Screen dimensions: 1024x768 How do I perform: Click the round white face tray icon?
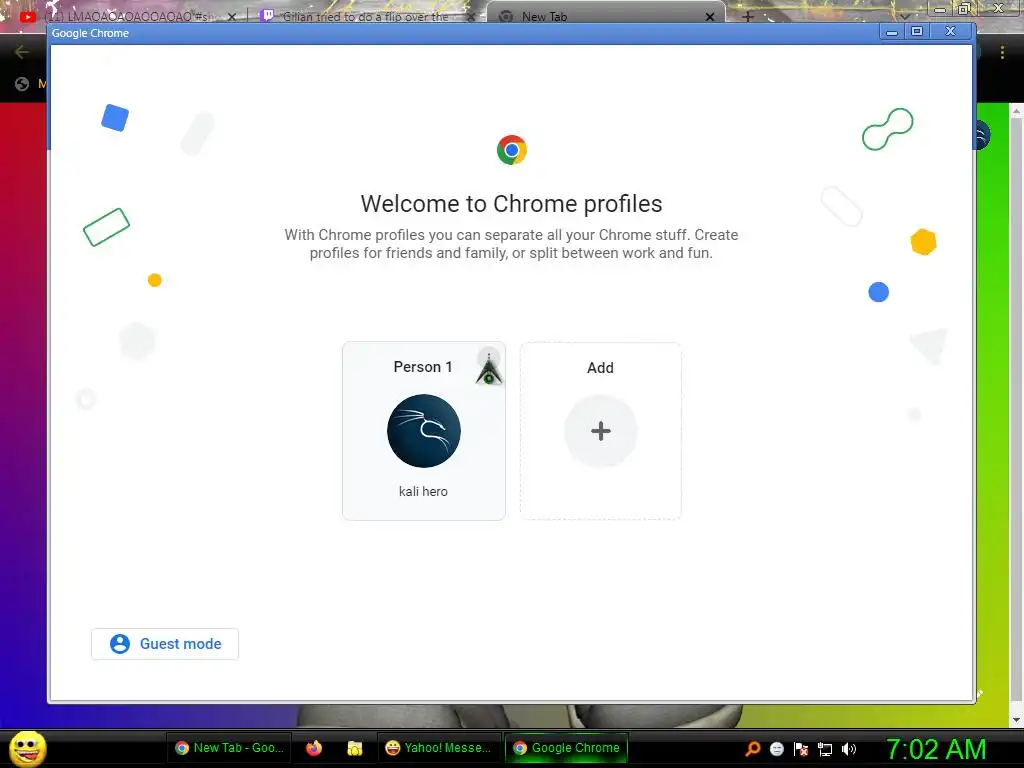(x=776, y=749)
